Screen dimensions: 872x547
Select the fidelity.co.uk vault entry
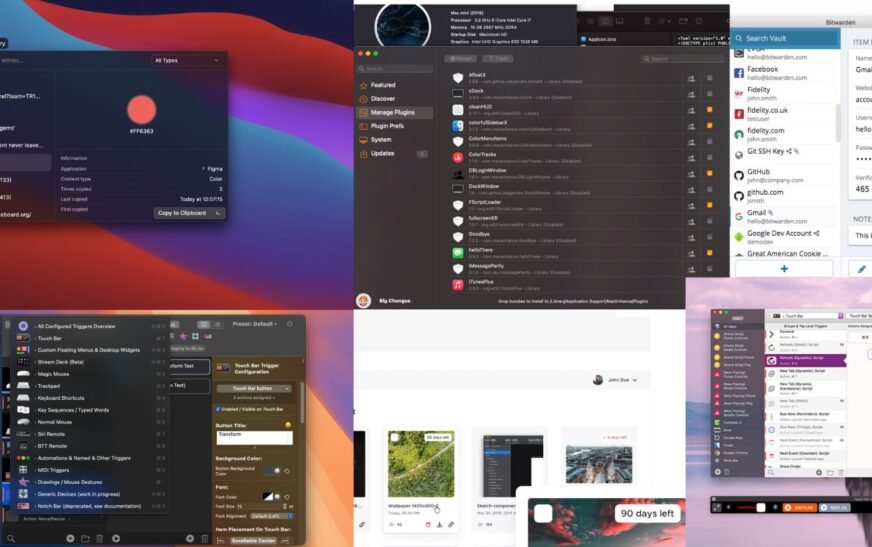784,114
